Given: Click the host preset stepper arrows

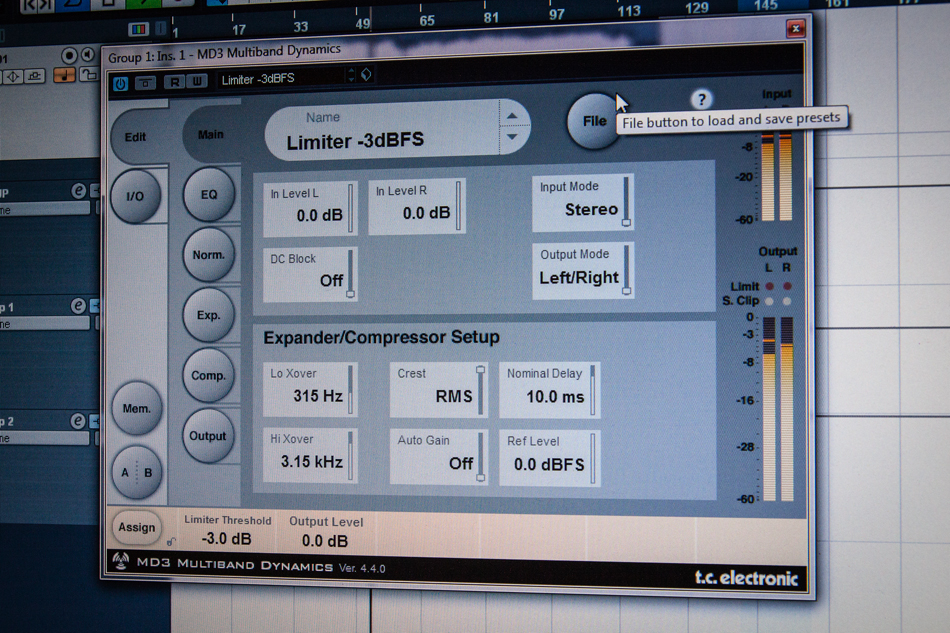Looking at the screenshot, I should click(x=351, y=75).
